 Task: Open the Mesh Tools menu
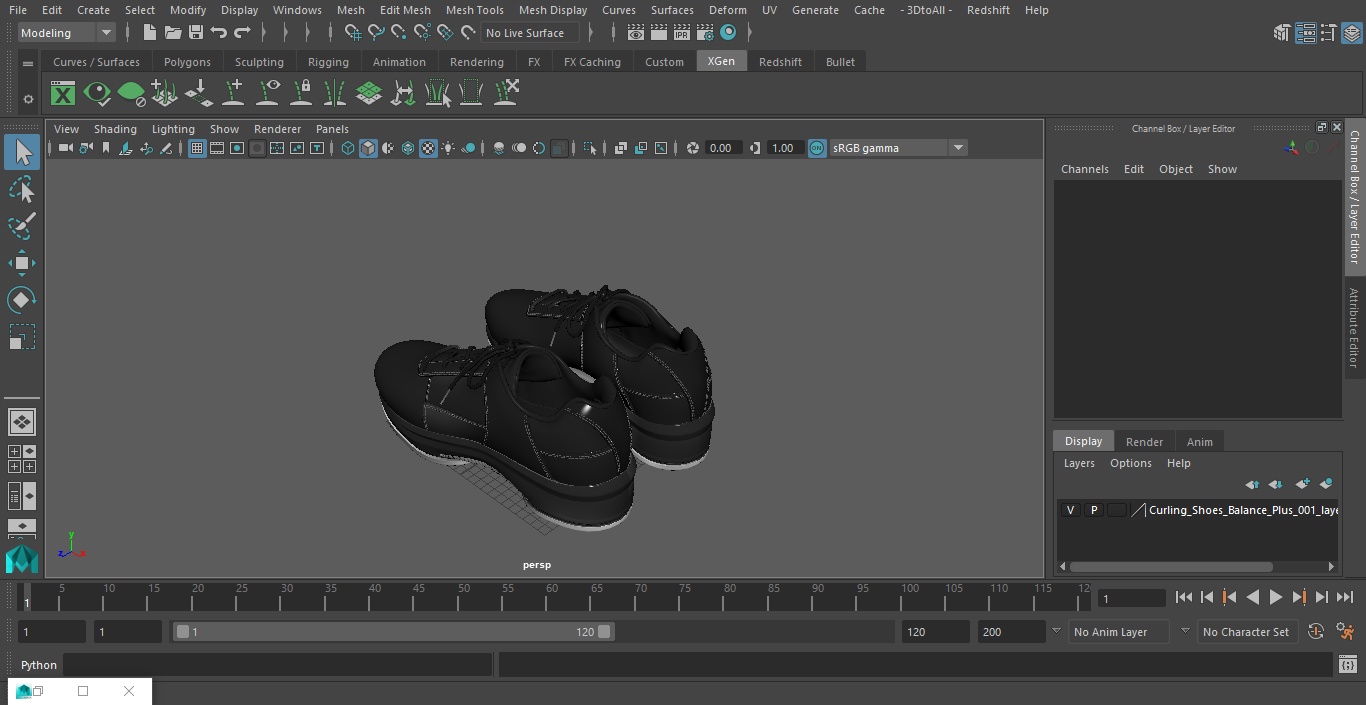(474, 10)
